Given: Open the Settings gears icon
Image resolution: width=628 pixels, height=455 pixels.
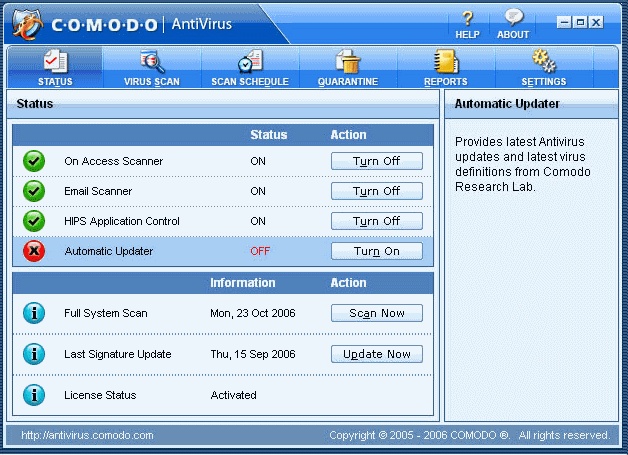Looking at the screenshot, I should [543, 61].
